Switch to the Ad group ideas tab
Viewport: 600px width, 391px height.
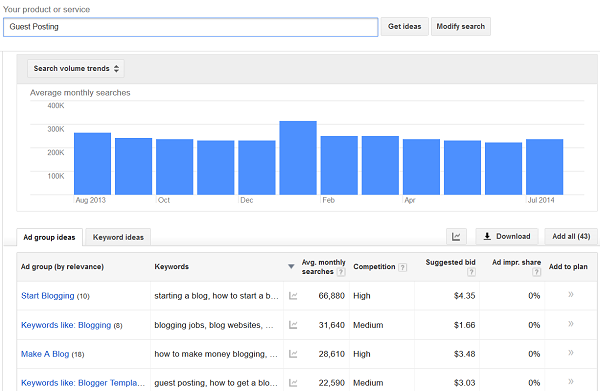point(49,237)
